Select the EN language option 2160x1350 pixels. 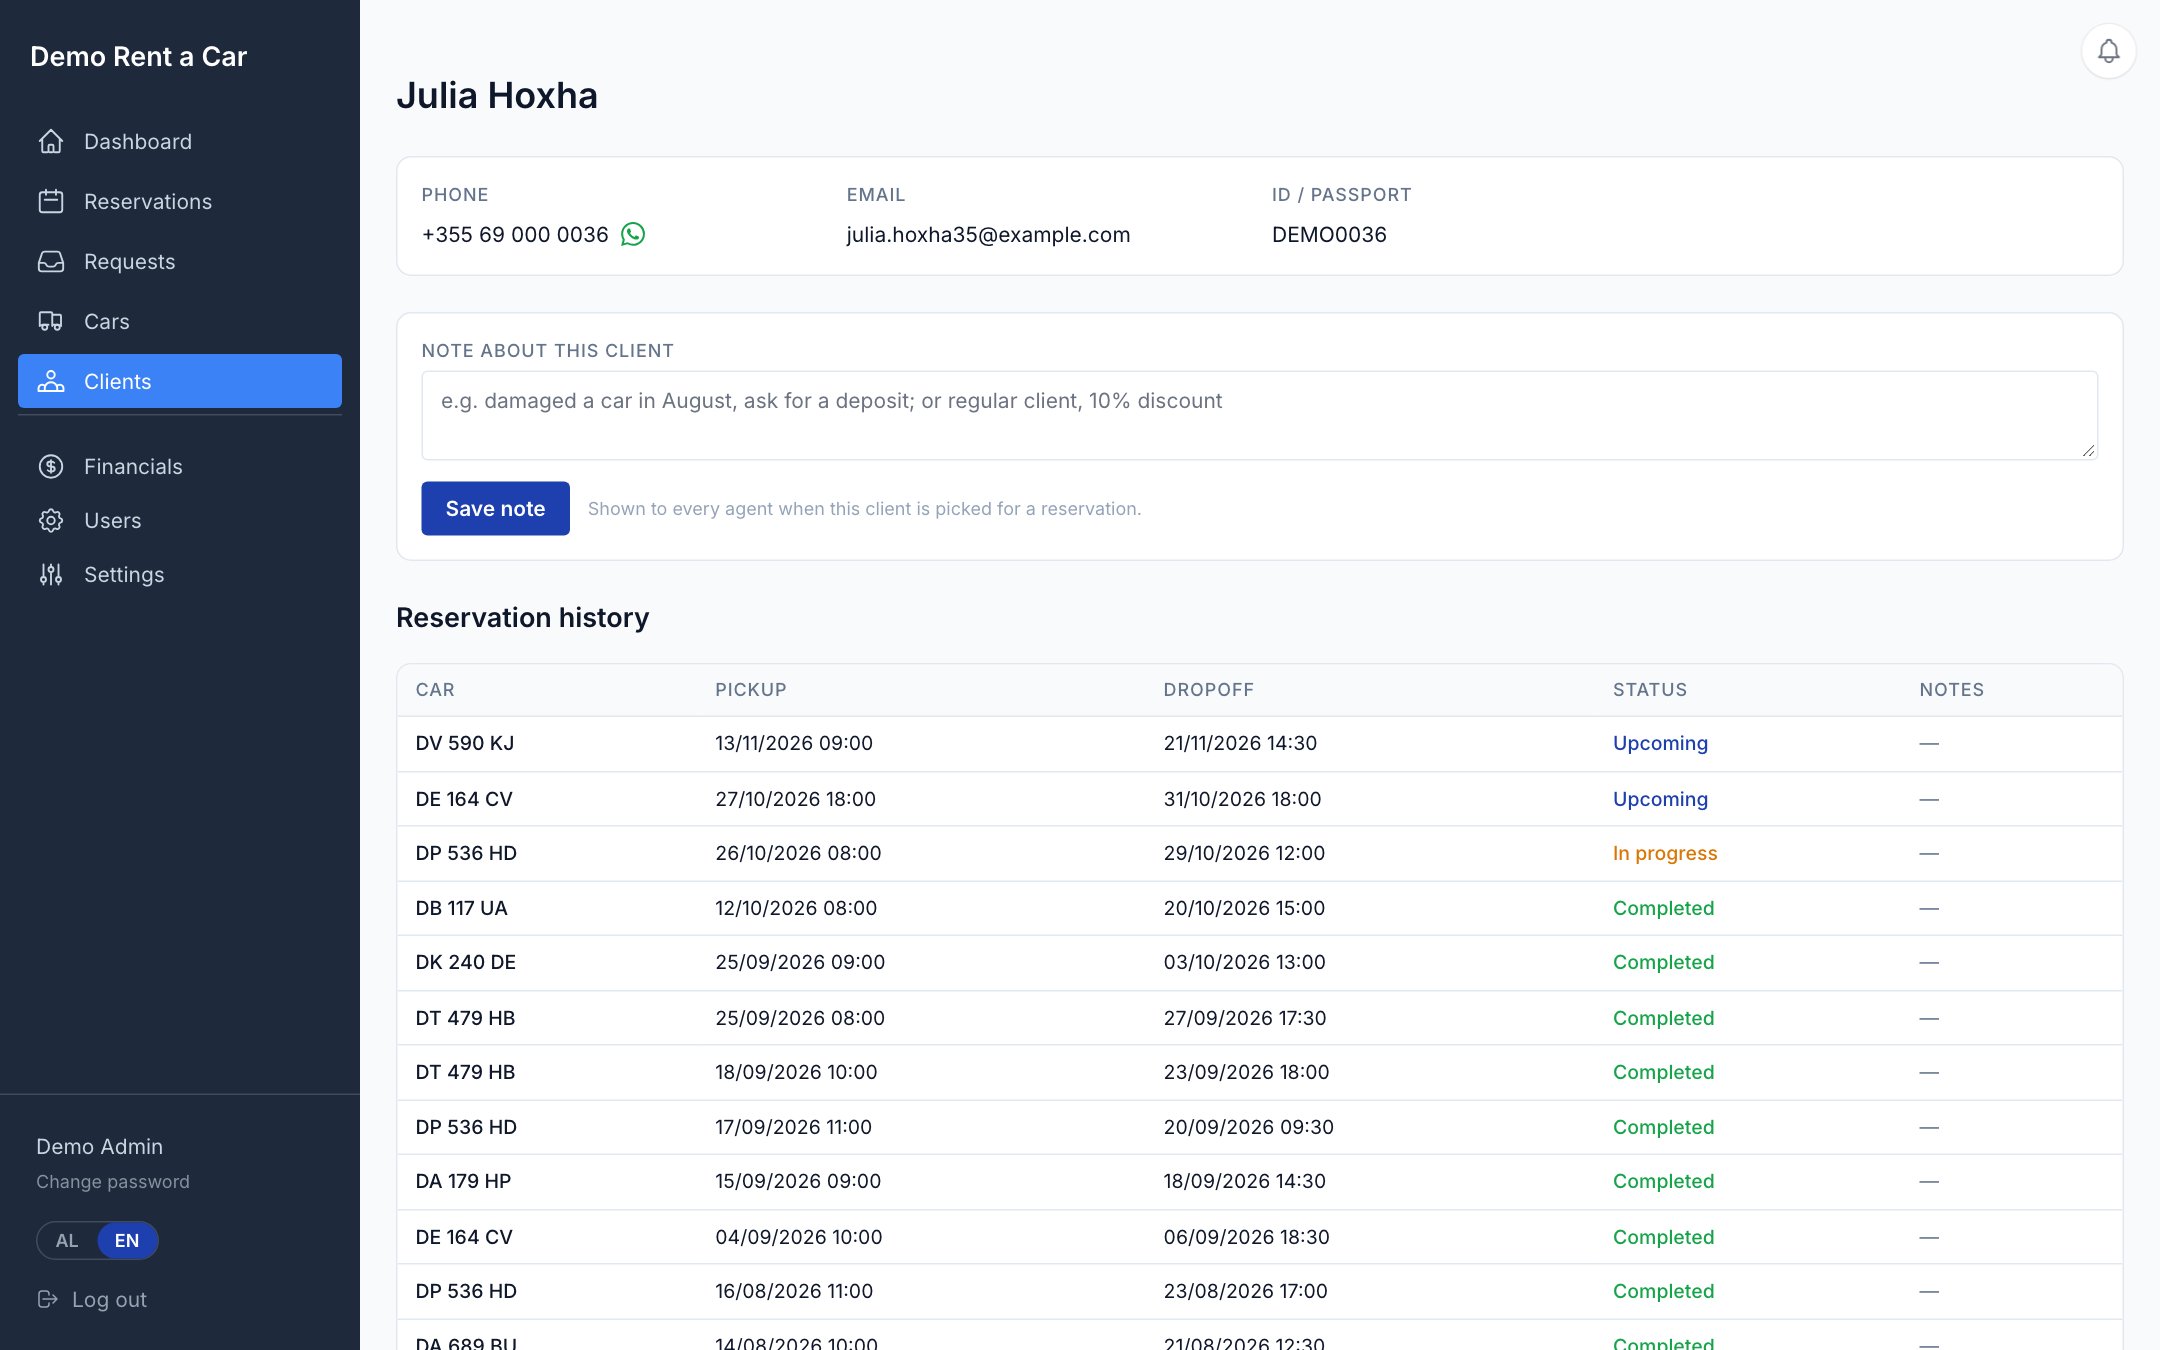click(127, 1240)
